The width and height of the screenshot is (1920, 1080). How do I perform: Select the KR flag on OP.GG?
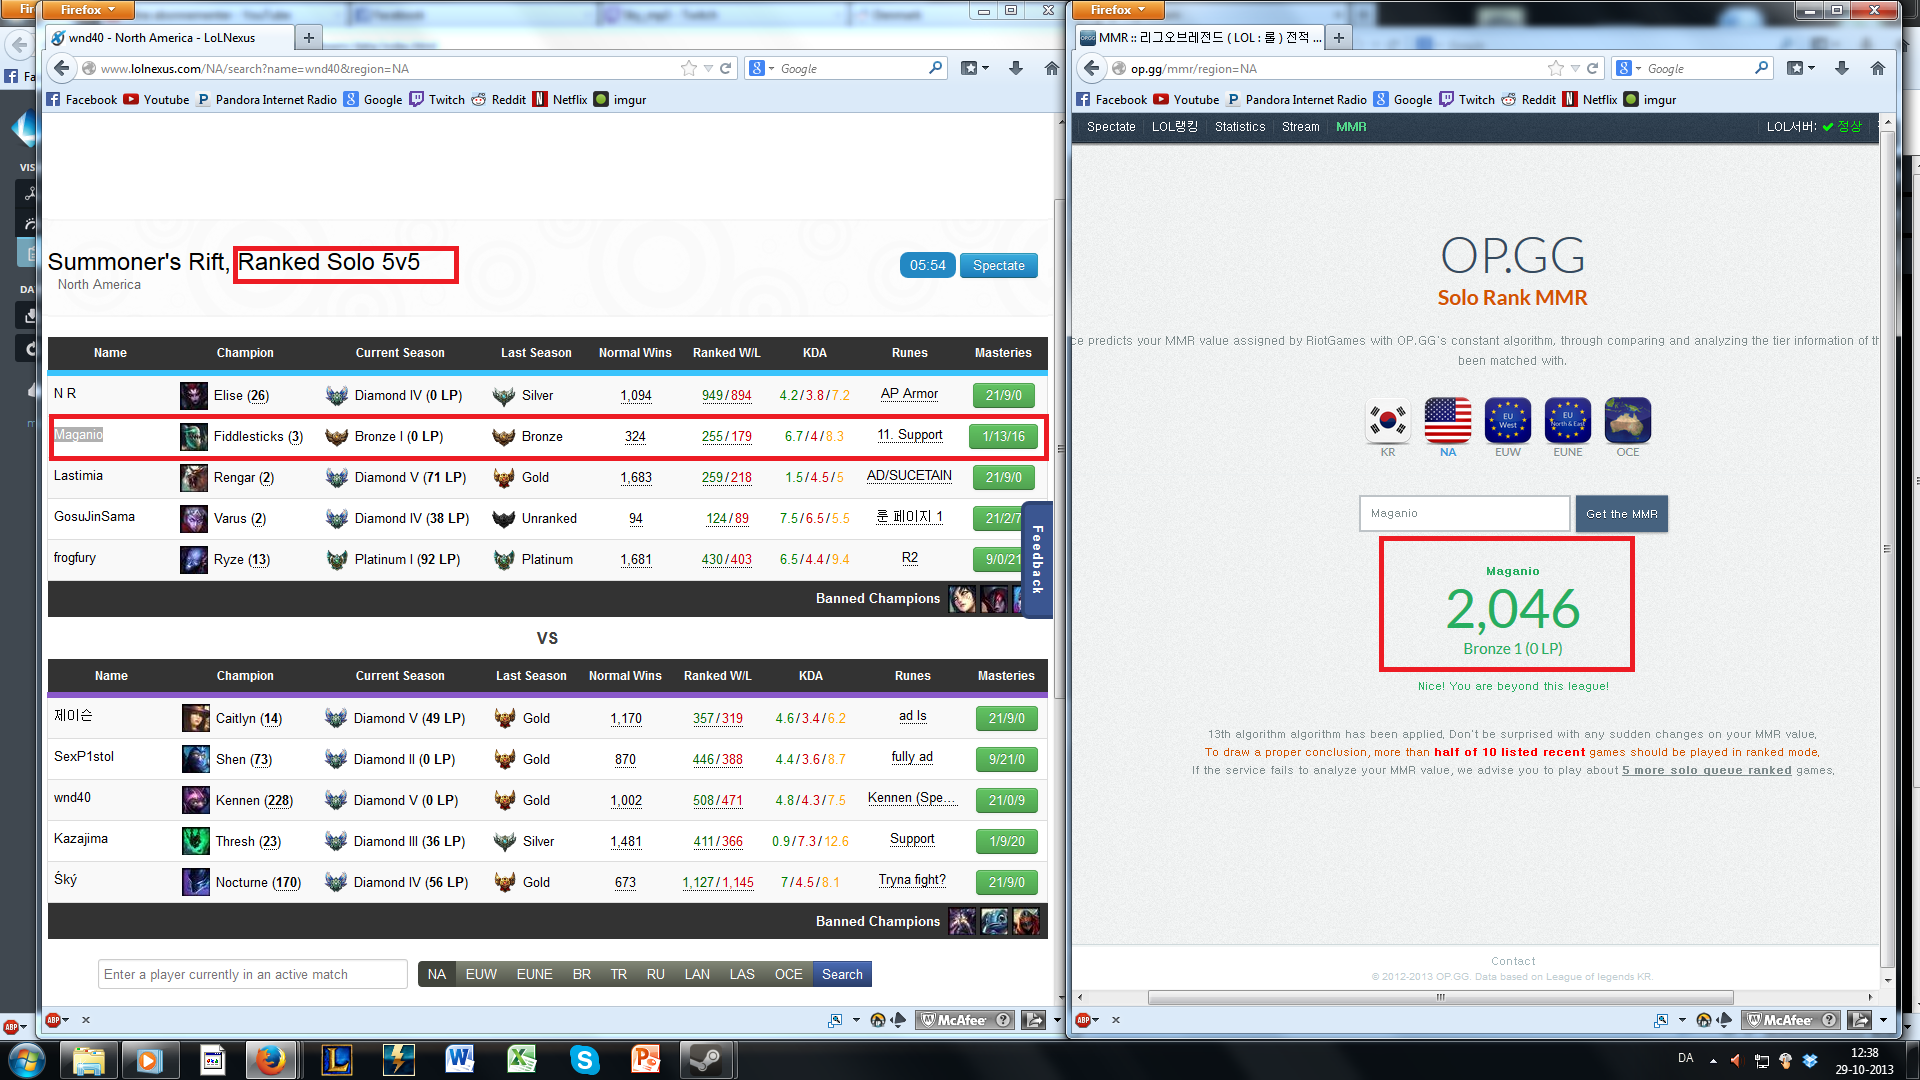[1388, 421]
